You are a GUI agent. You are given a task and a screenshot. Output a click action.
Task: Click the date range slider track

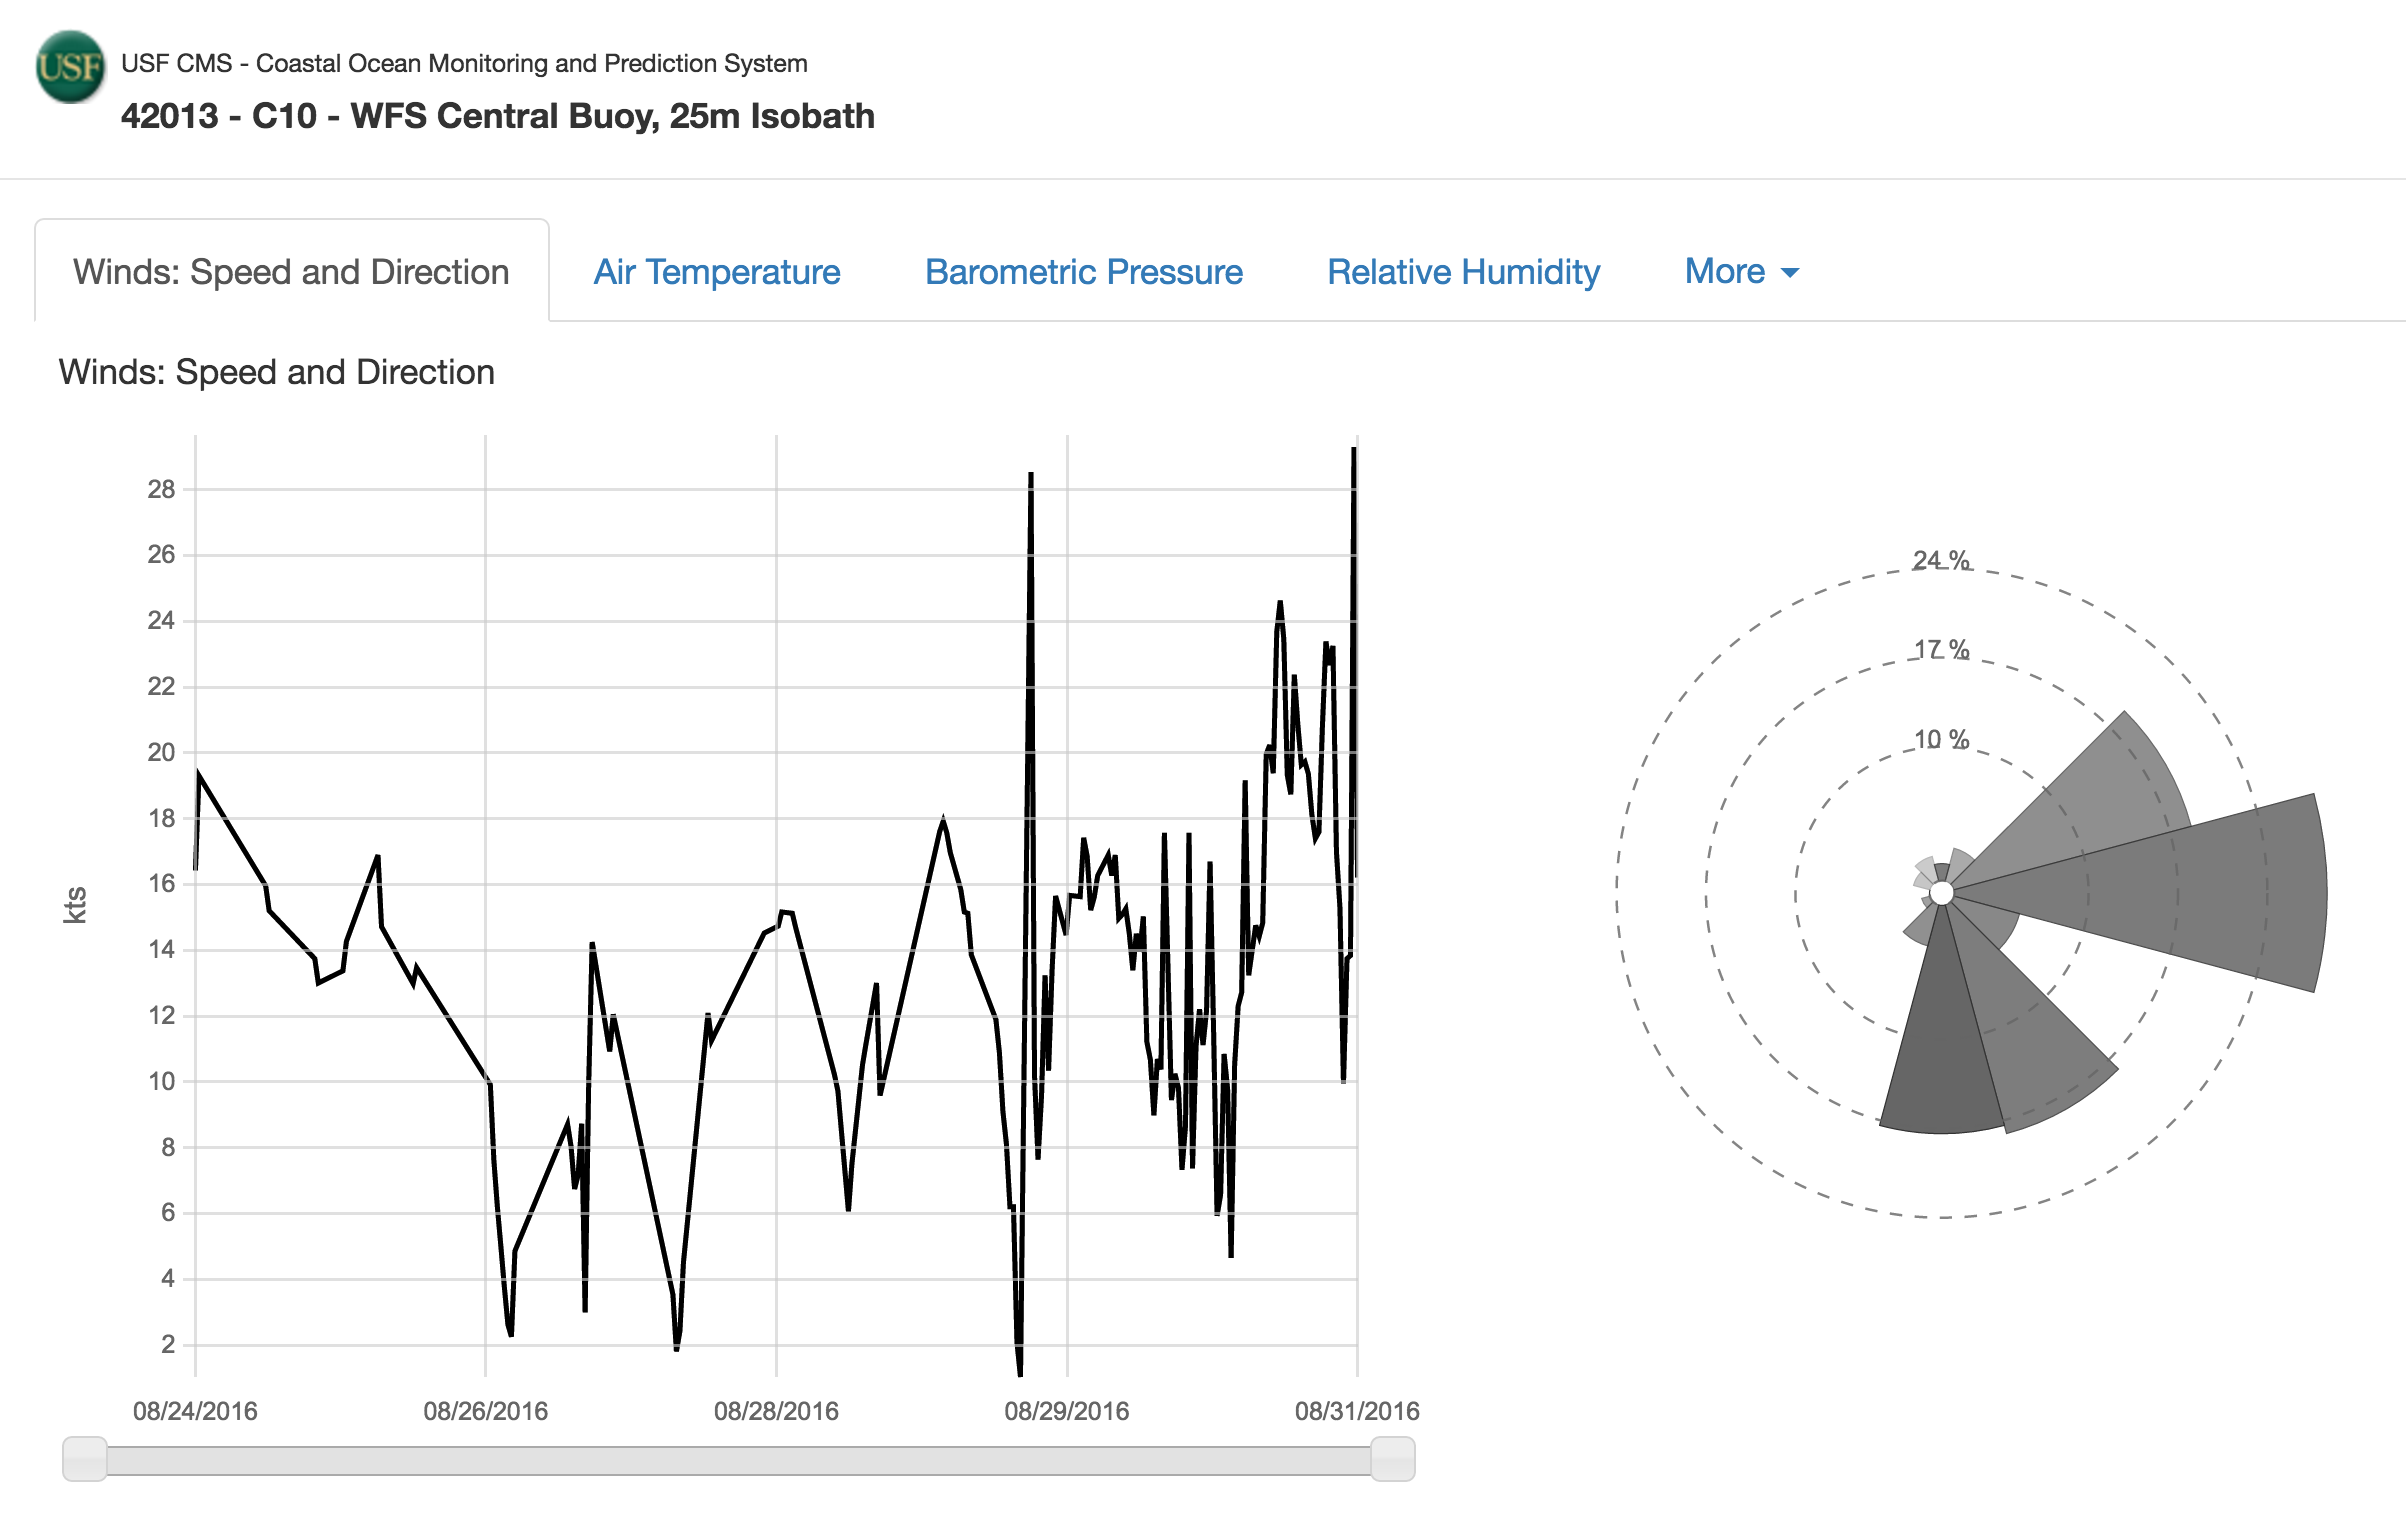click(739, 1460)
